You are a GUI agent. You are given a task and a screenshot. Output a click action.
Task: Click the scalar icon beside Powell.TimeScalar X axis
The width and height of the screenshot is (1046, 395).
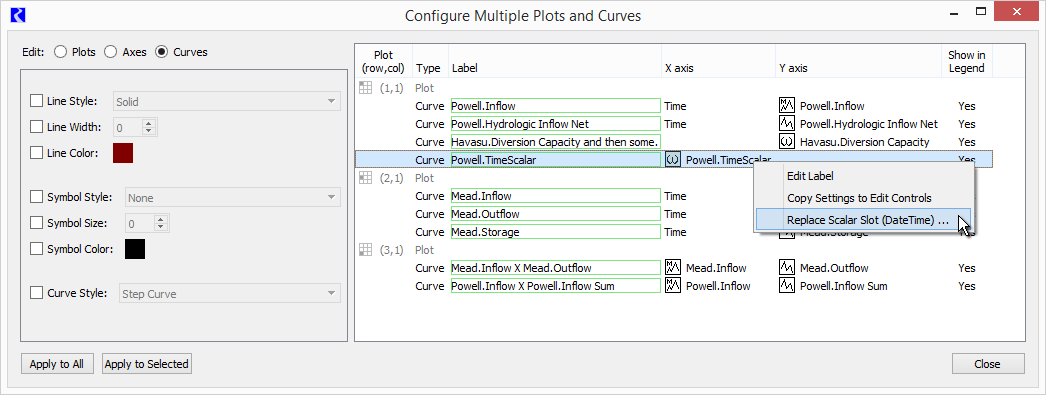(673, 159)
